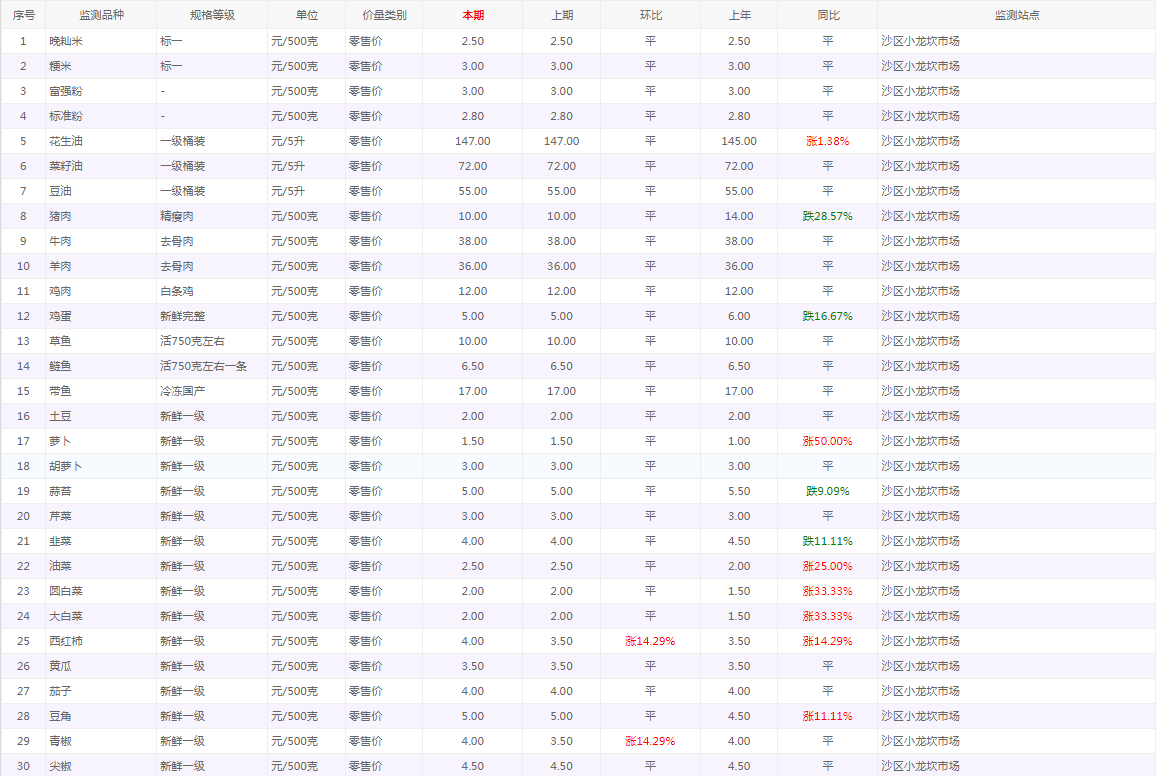Select the 尖椒 product name cell
This screenshot has height=776, width=1156.
(x=61, y=766)
